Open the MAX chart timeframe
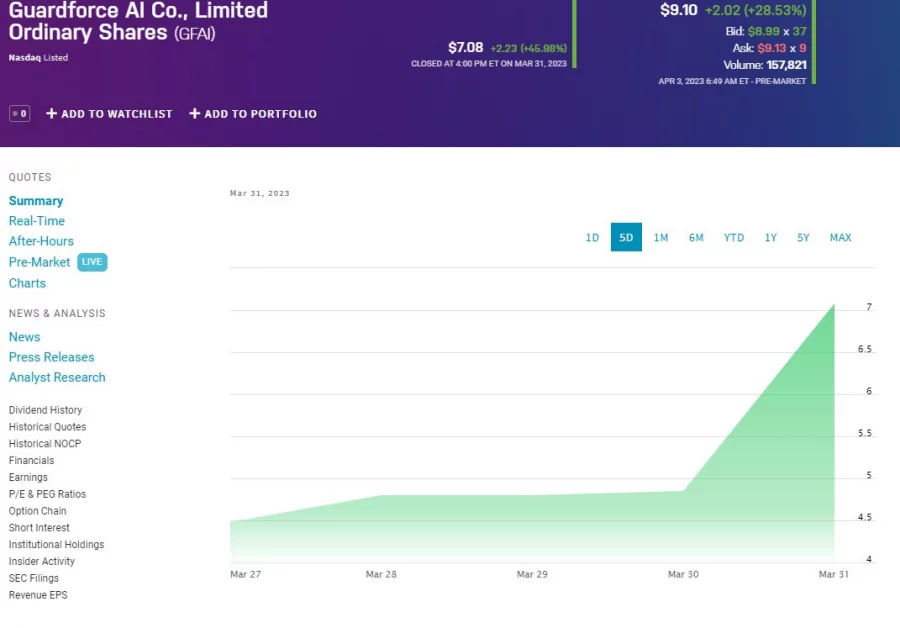 pyautogui.click(x=840, y=237)
